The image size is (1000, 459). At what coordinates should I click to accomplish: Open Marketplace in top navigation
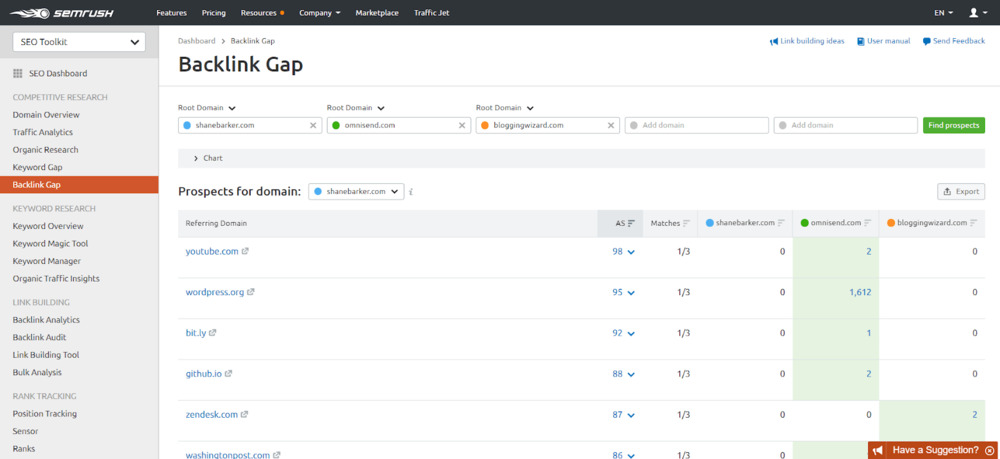378,13
